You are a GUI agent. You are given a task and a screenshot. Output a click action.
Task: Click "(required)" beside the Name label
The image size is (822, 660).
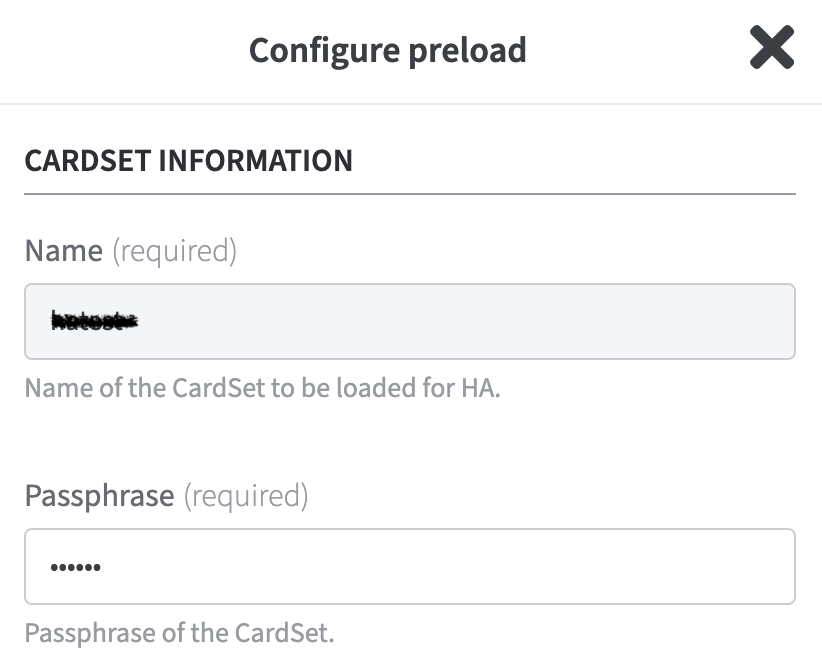pos(174,250)
